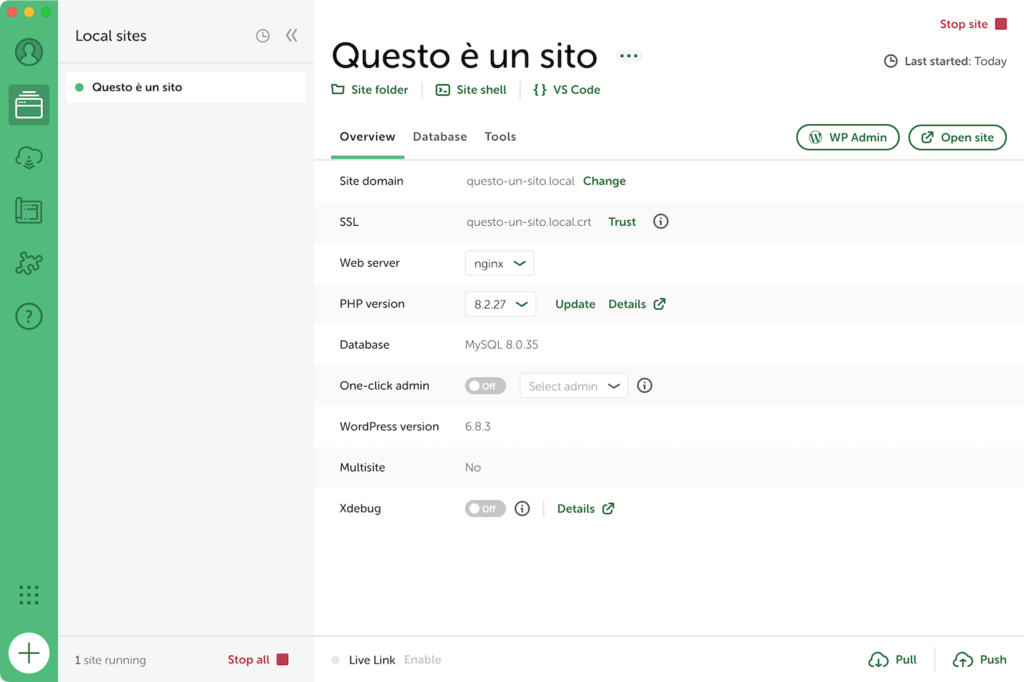This screenshot has width=1024, height=682.
Task: Open the PHP version 8.2.27 dropdown
Action: pos(500,304)
